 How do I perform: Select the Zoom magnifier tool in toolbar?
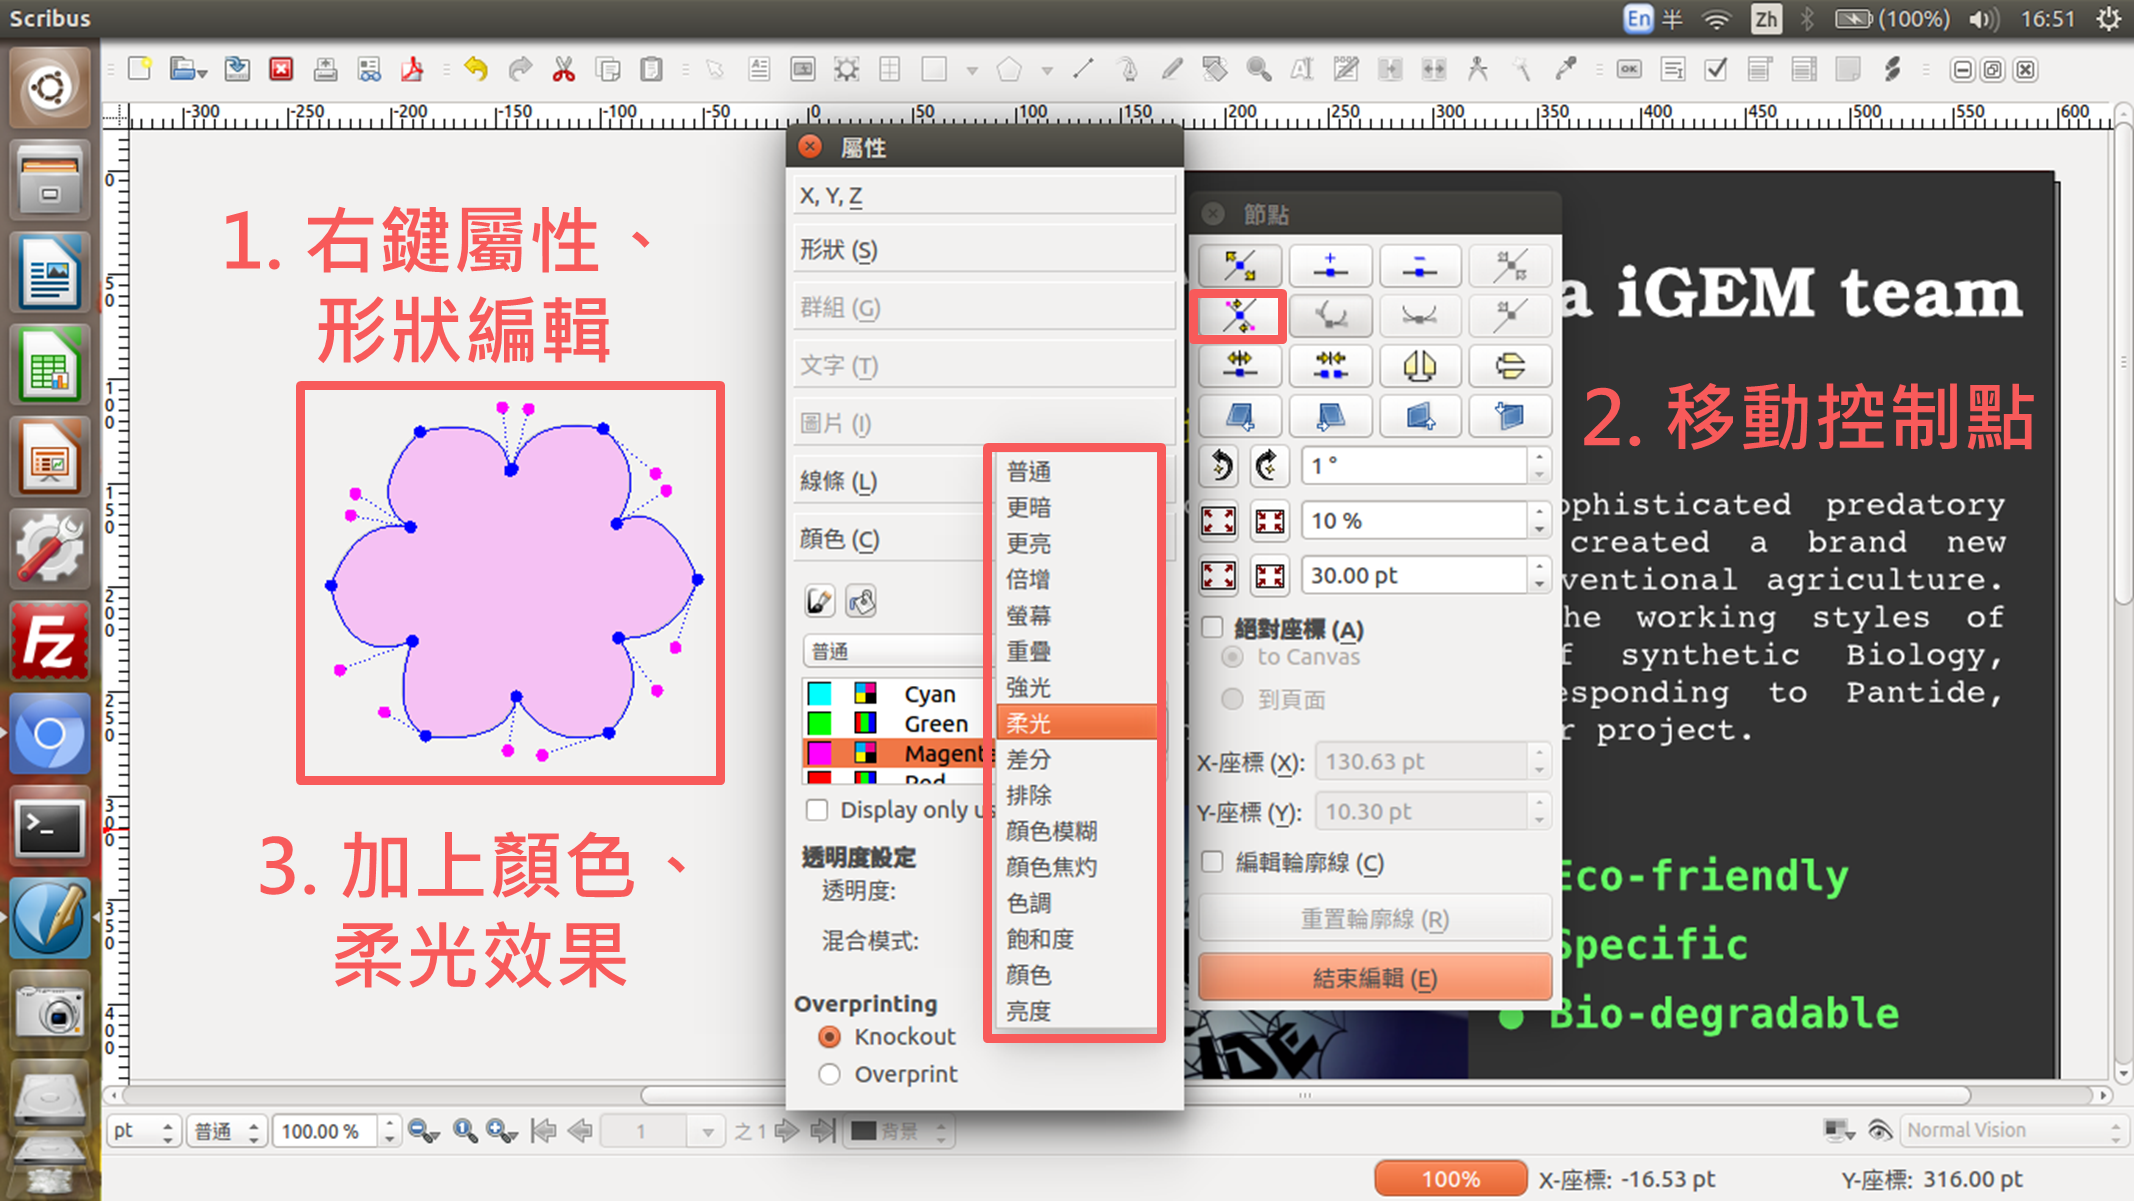click(x=1259, y=69)
